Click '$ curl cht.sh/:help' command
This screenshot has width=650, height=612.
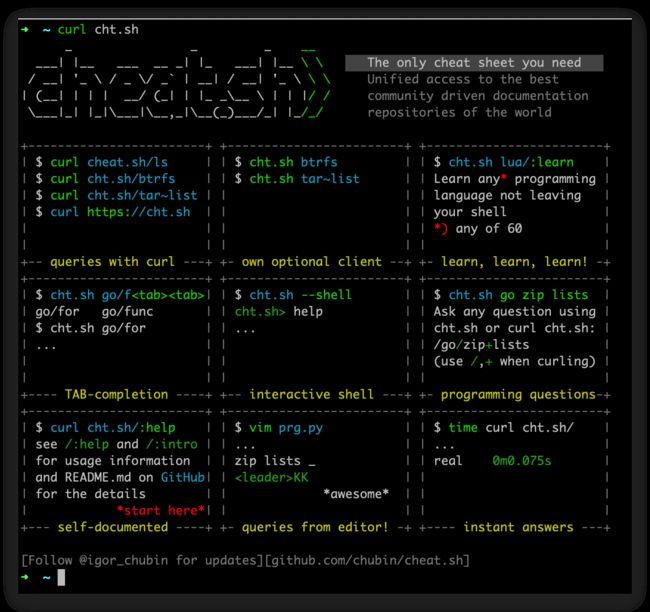pos(105,427)
